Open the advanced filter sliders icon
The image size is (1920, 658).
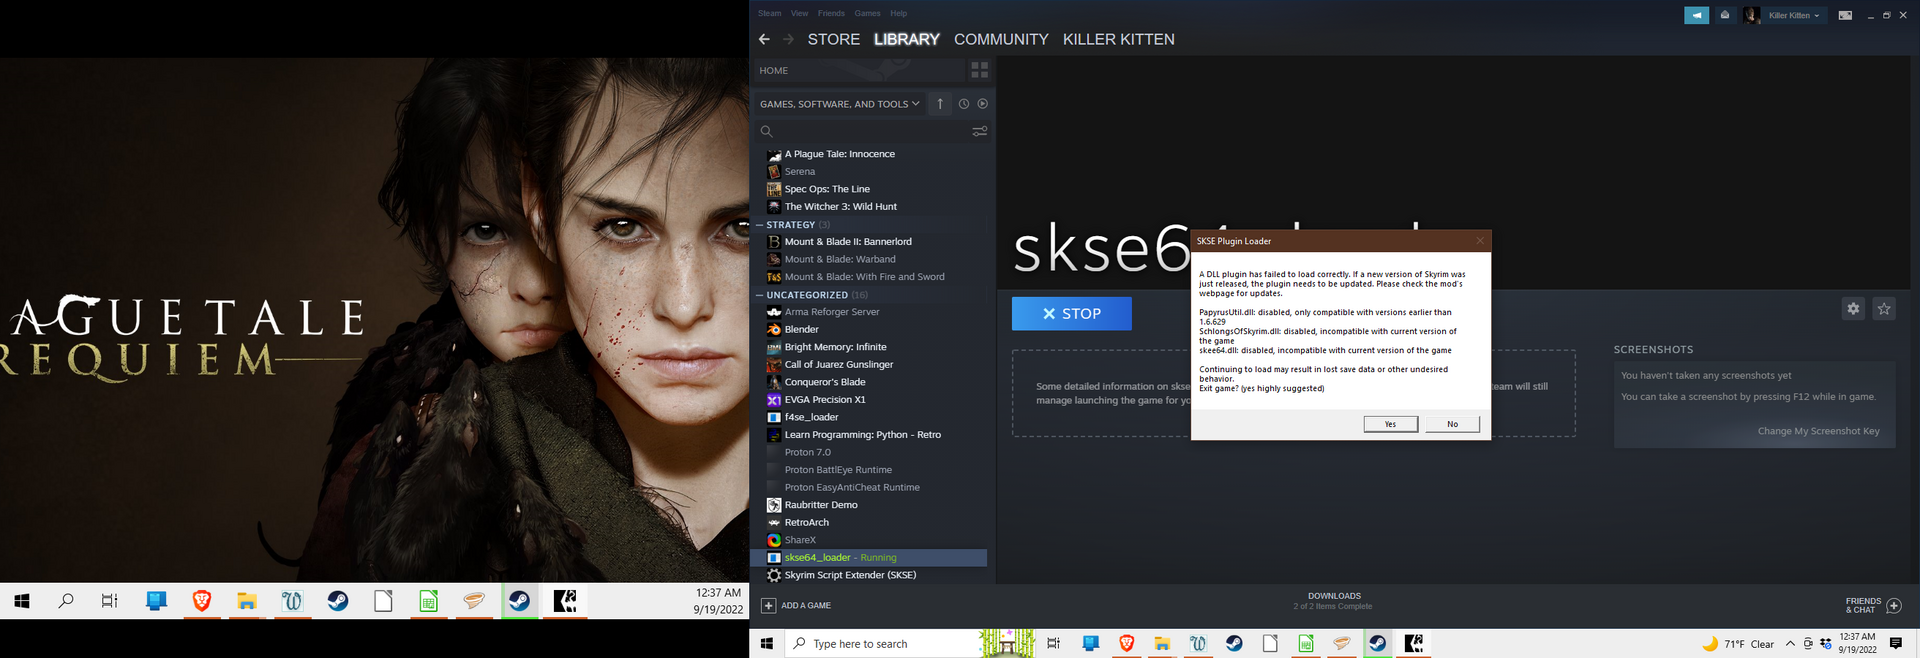[979, 131]
